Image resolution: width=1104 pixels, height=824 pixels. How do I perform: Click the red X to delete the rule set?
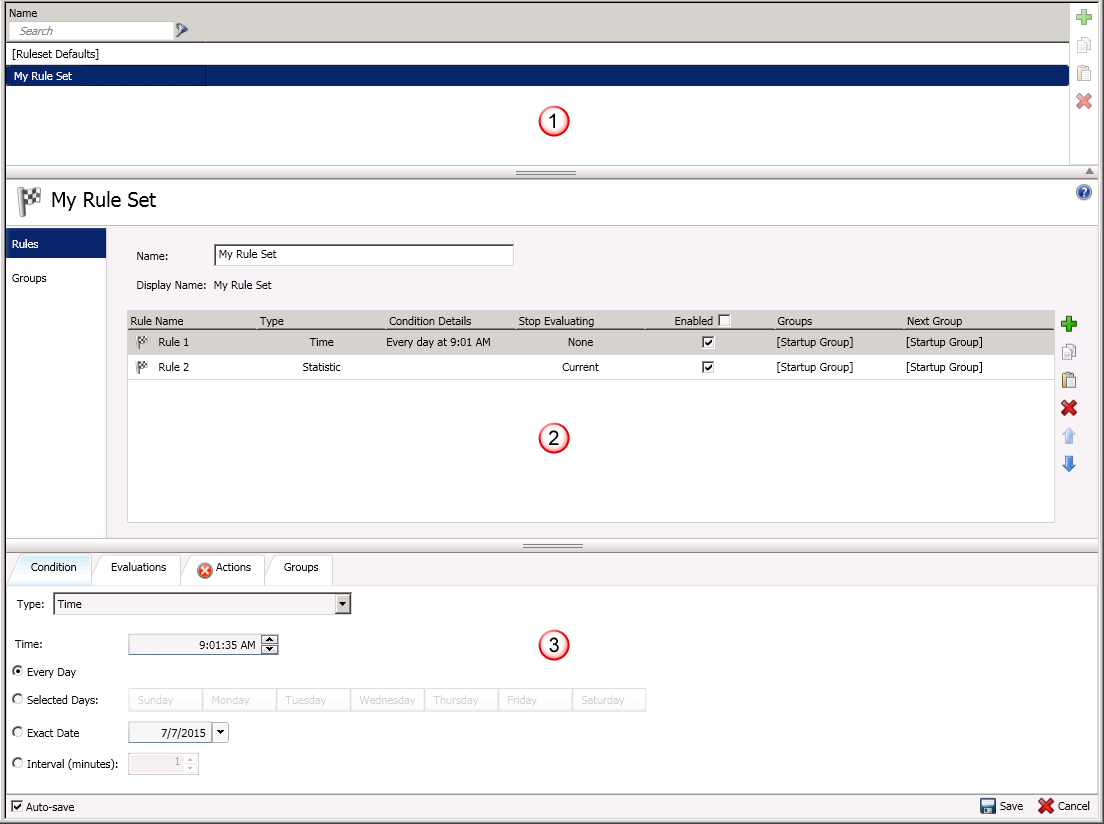(x=1083, y=101)
